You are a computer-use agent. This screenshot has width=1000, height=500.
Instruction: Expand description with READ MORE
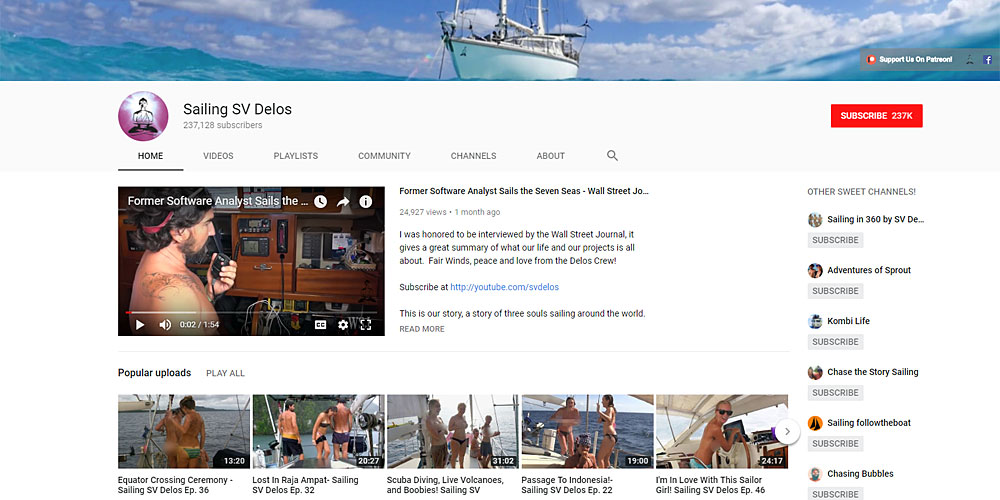pyautogui.click(x=422, y=329)
